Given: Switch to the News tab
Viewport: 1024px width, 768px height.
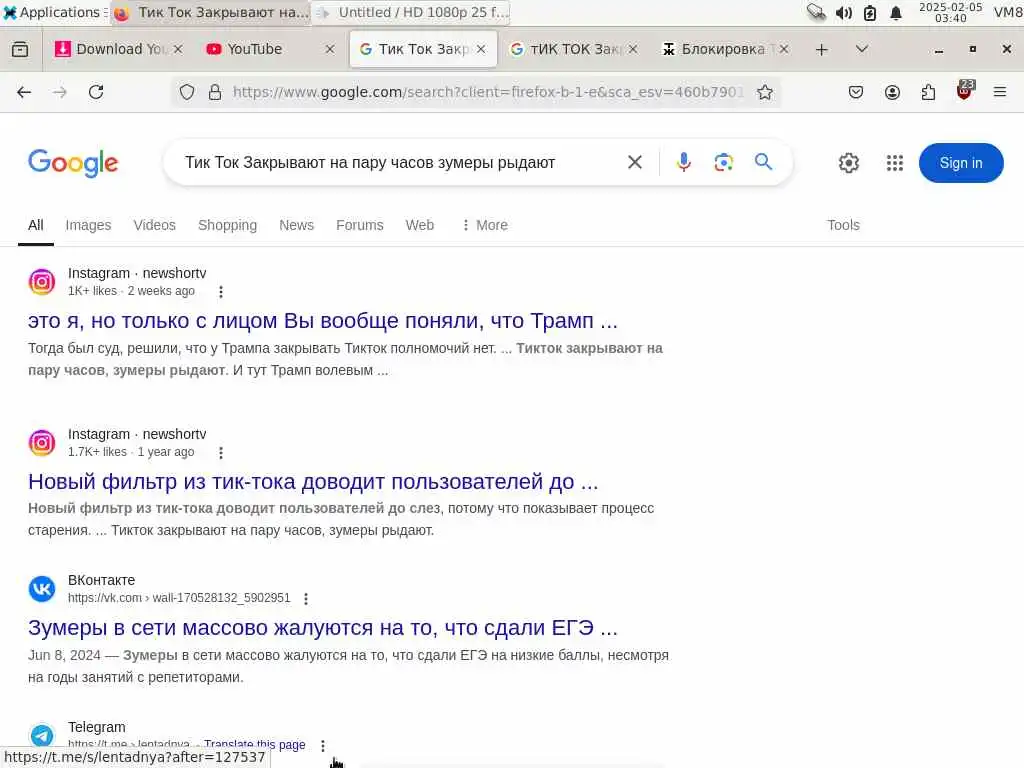Looking at the screenshot, I should tap(296, 225).
